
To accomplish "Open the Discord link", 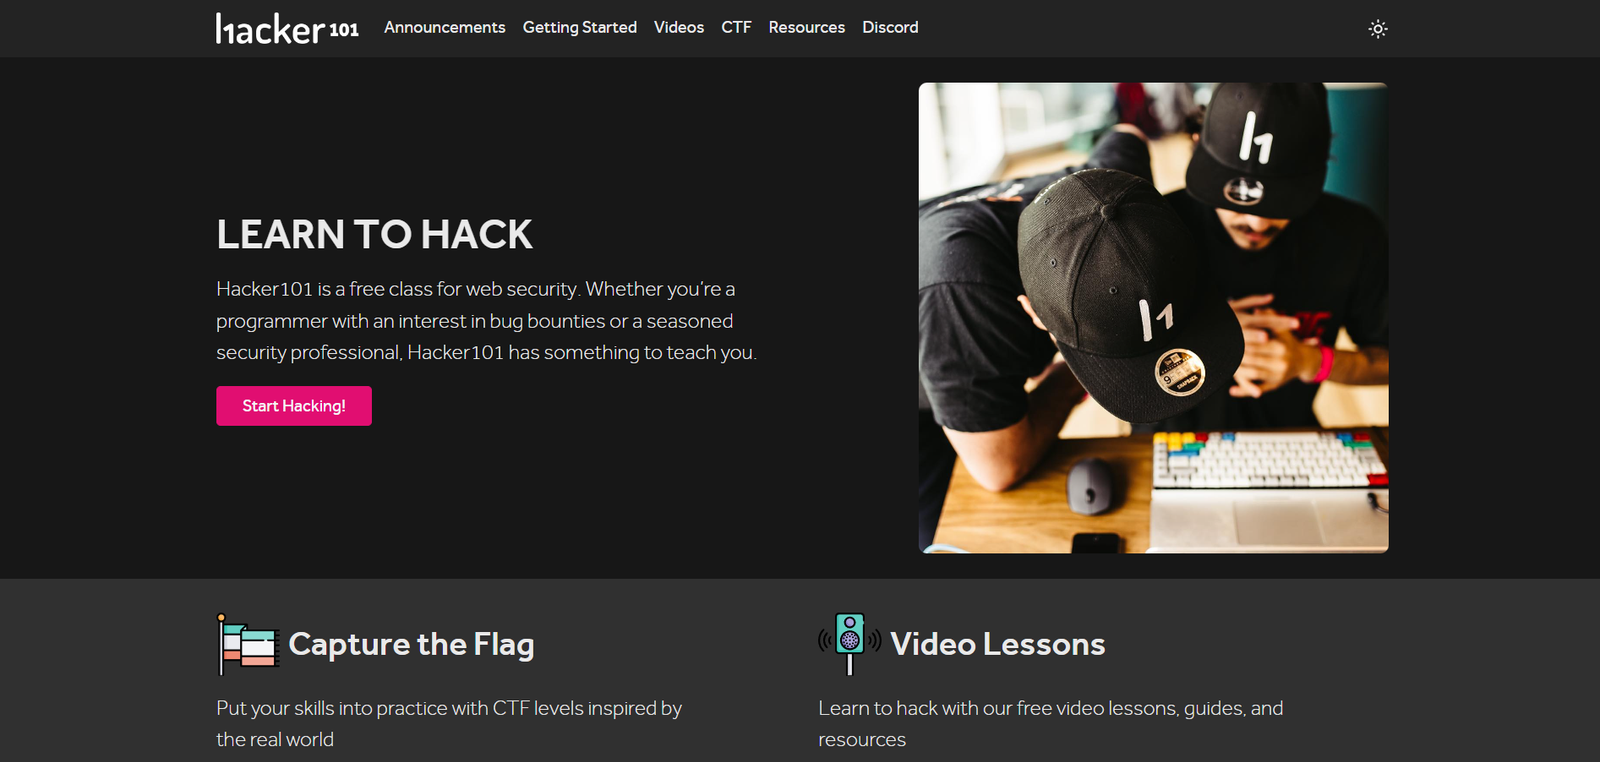I will click(x=890, y=27).
